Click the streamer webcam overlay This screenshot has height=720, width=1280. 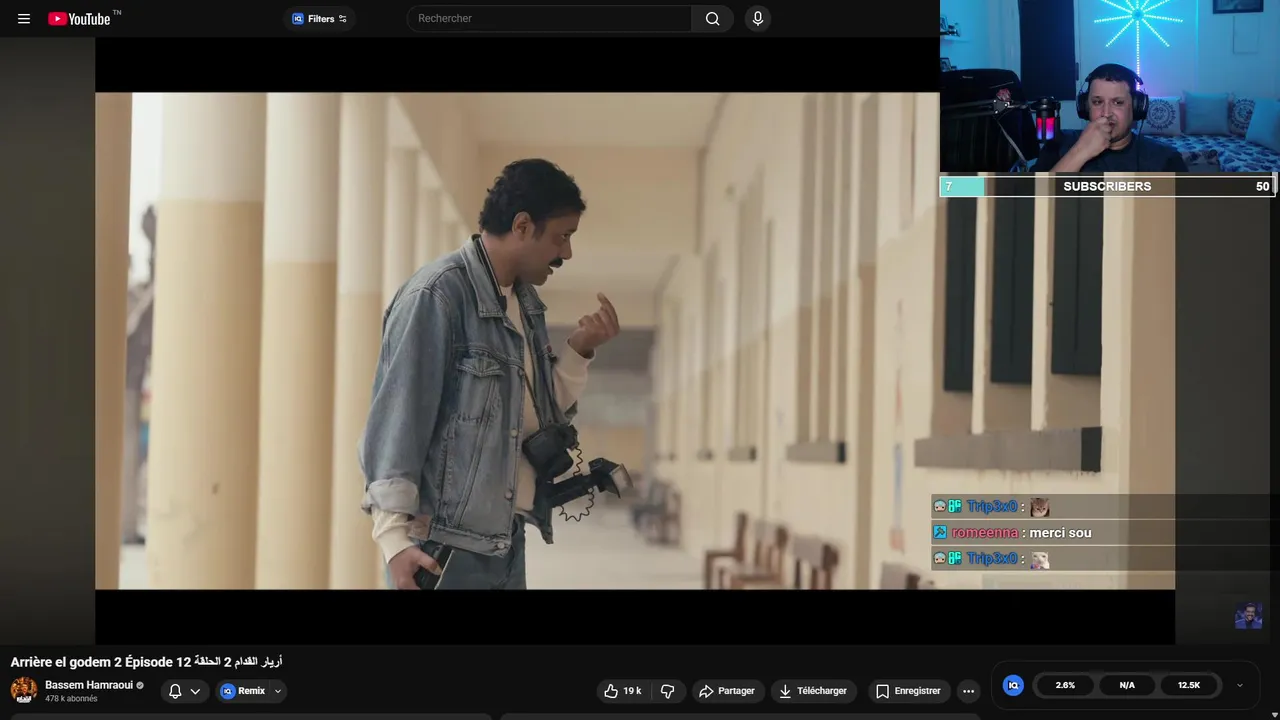(x=1109, y=87)
